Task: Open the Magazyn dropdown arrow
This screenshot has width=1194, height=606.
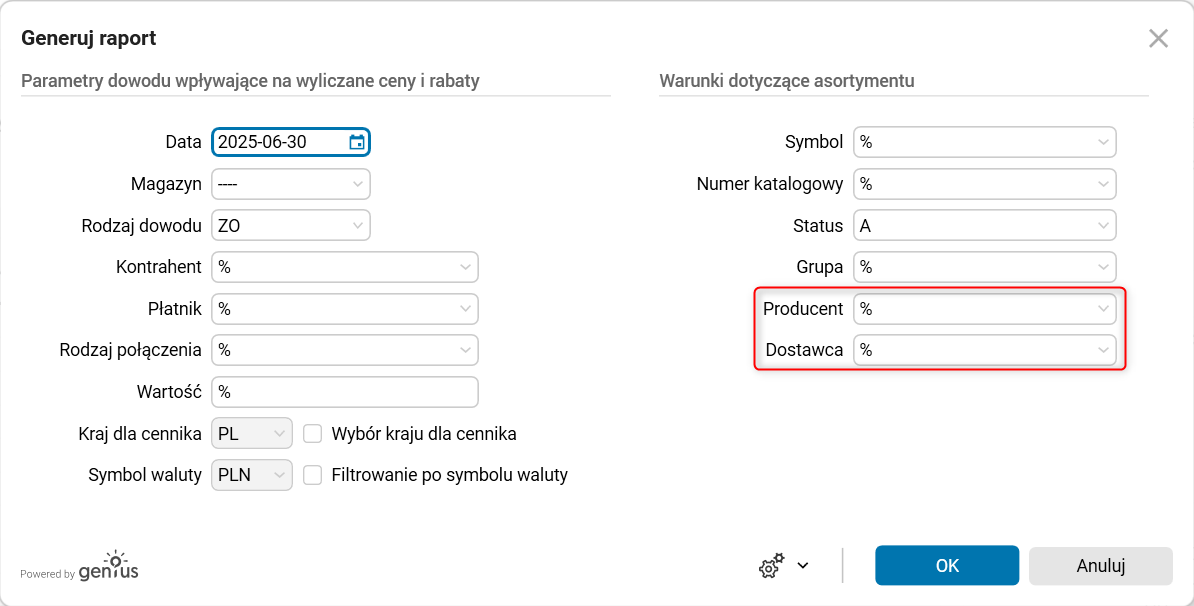Action: pyautogui.click(x=359, y=184)
